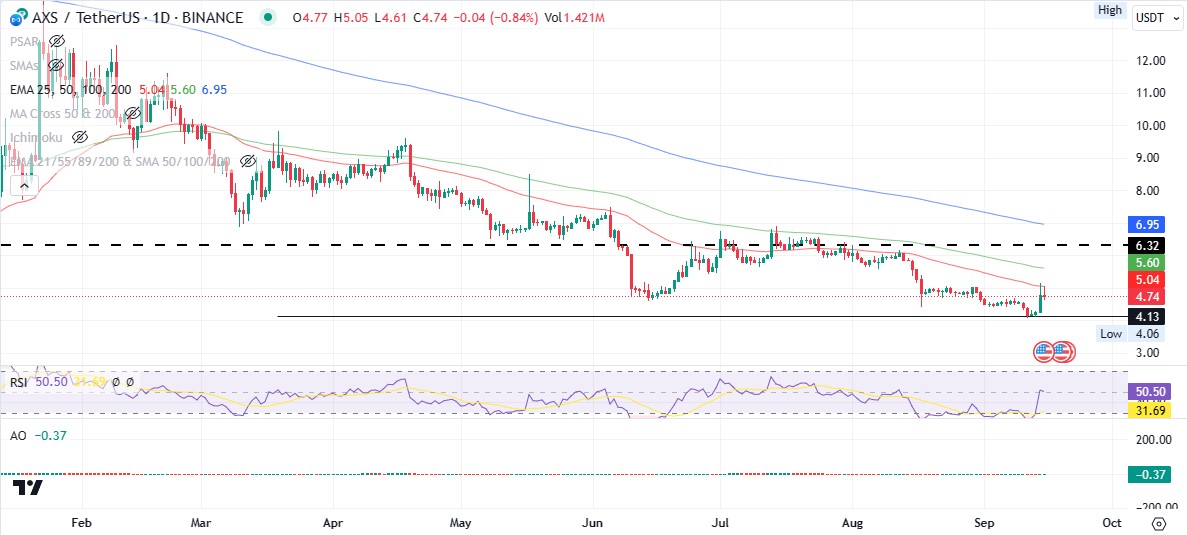Unhide the EMA 21/55/89/200 & SMA indicator
The height and width of the screenshot is (535, 1187).
click(247, 162)
